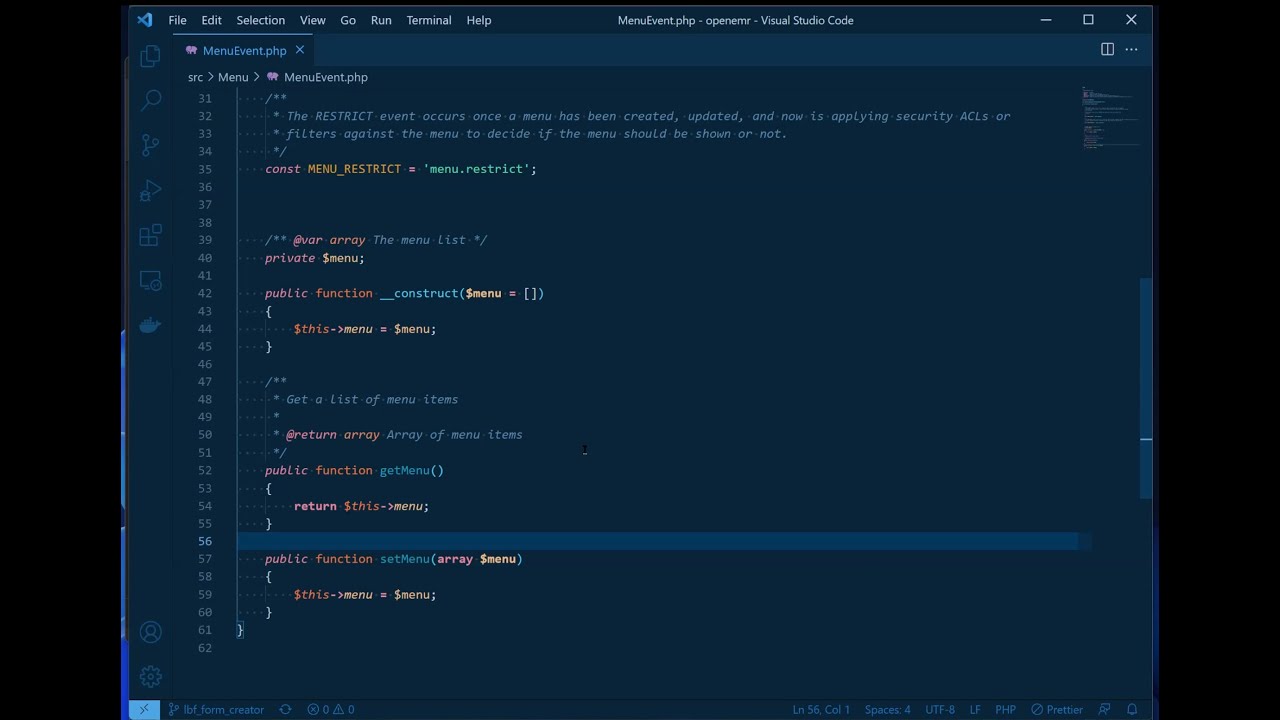Open the Go menu
This screenshot has height=720, width=1280.
tap(348, 20)
